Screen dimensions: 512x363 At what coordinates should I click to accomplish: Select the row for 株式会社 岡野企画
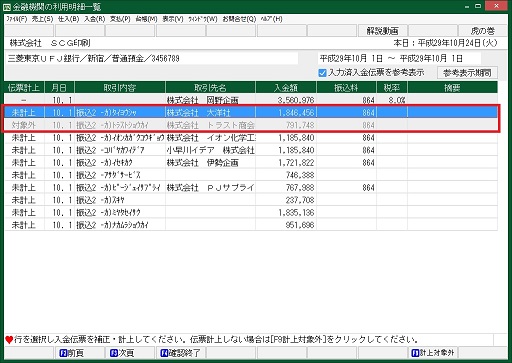pos(251,100)
